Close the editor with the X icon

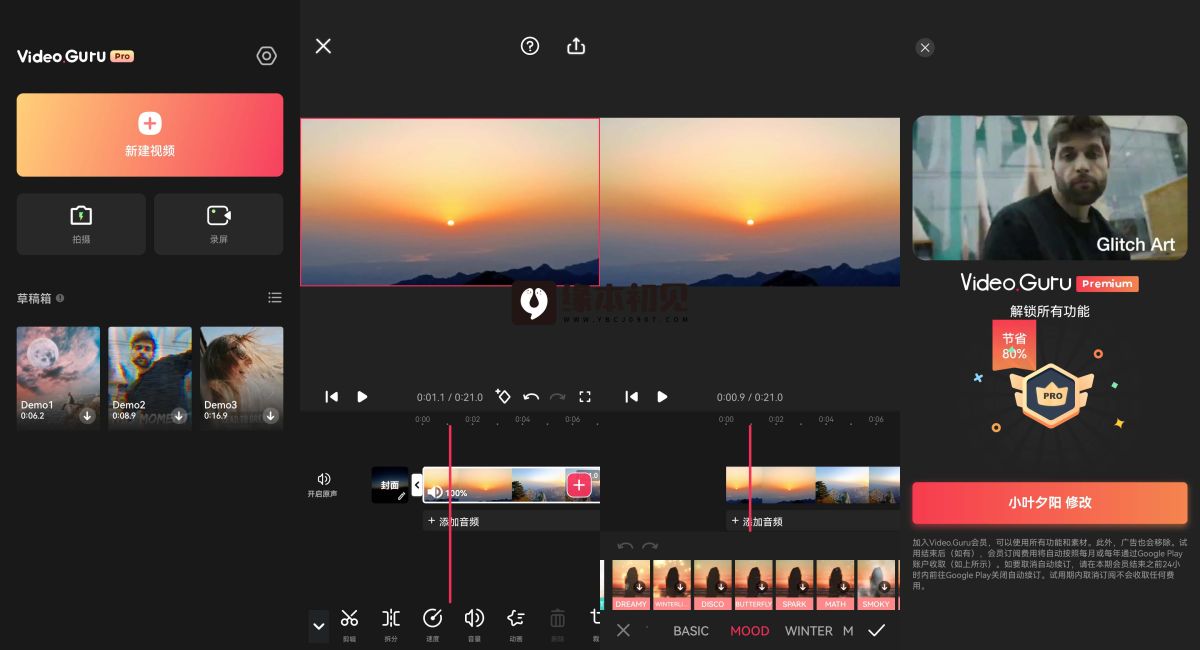point(323,46)
